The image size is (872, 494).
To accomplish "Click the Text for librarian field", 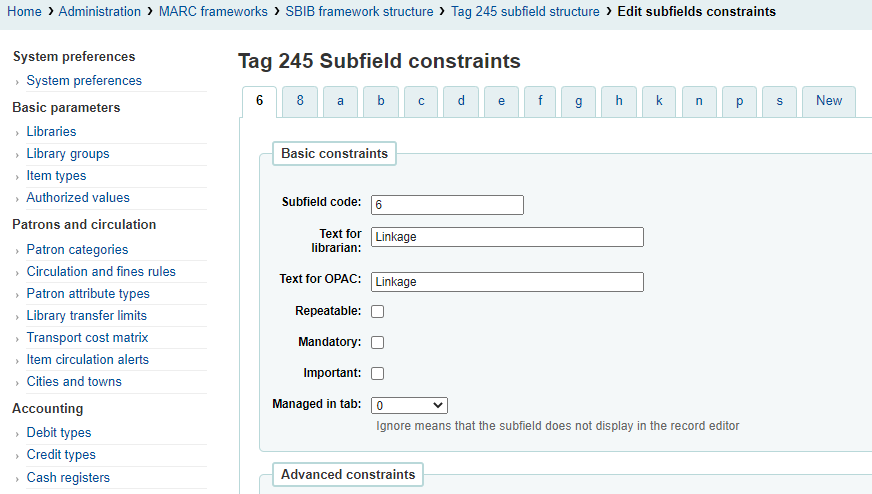I will click(507, 237).
